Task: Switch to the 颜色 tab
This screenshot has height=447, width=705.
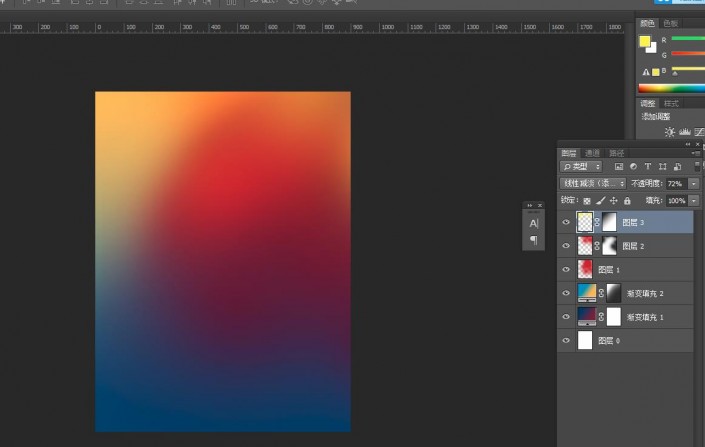Action: coord(647,23)
